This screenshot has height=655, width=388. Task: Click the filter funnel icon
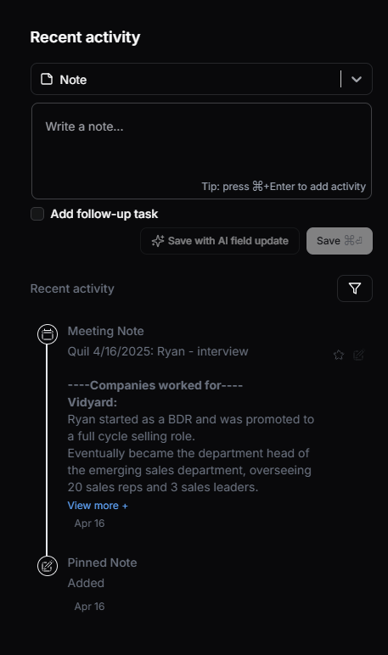355,288
